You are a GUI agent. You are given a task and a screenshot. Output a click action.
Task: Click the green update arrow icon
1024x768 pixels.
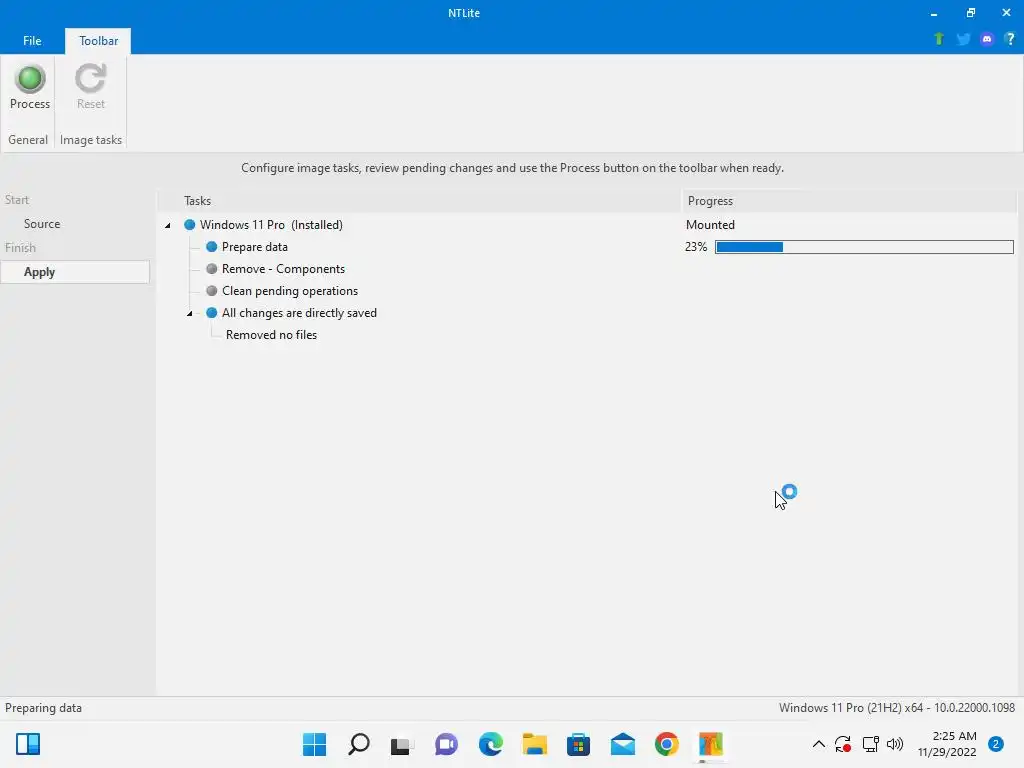point(938,39)
